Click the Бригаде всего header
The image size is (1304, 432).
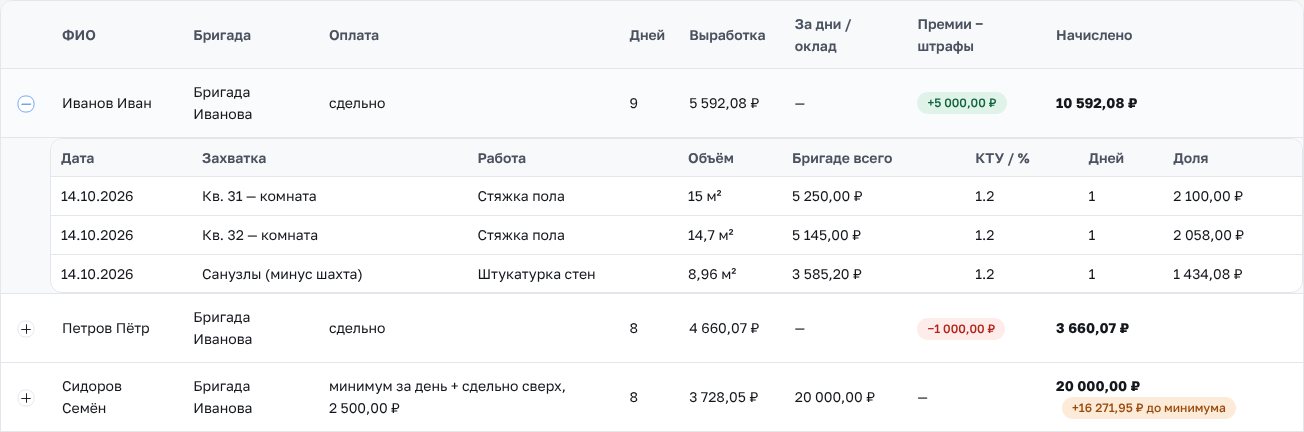(x=842, y=158)
